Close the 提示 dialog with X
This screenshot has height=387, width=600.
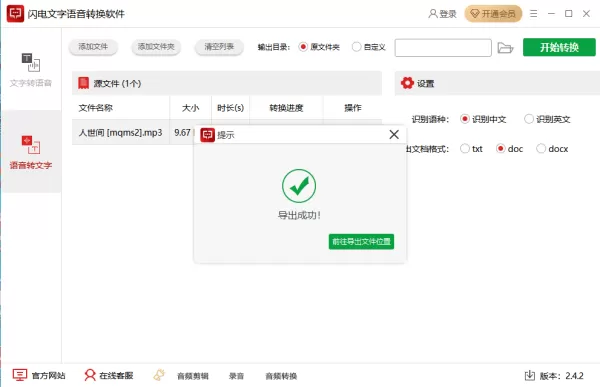click(394, 134)
